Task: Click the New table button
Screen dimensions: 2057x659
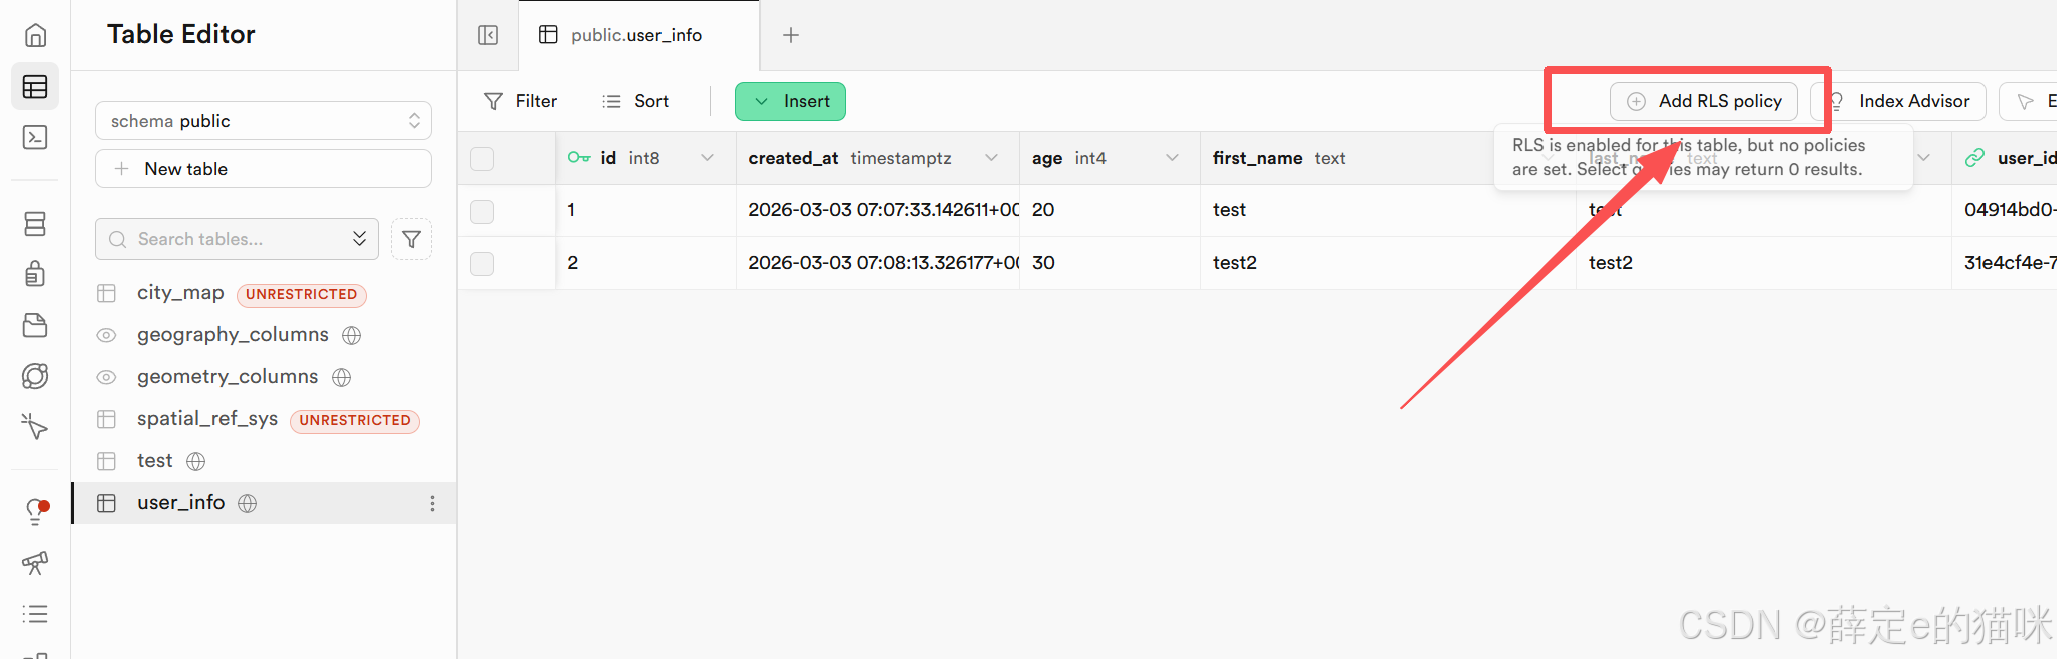Action: tap(263, 169)
